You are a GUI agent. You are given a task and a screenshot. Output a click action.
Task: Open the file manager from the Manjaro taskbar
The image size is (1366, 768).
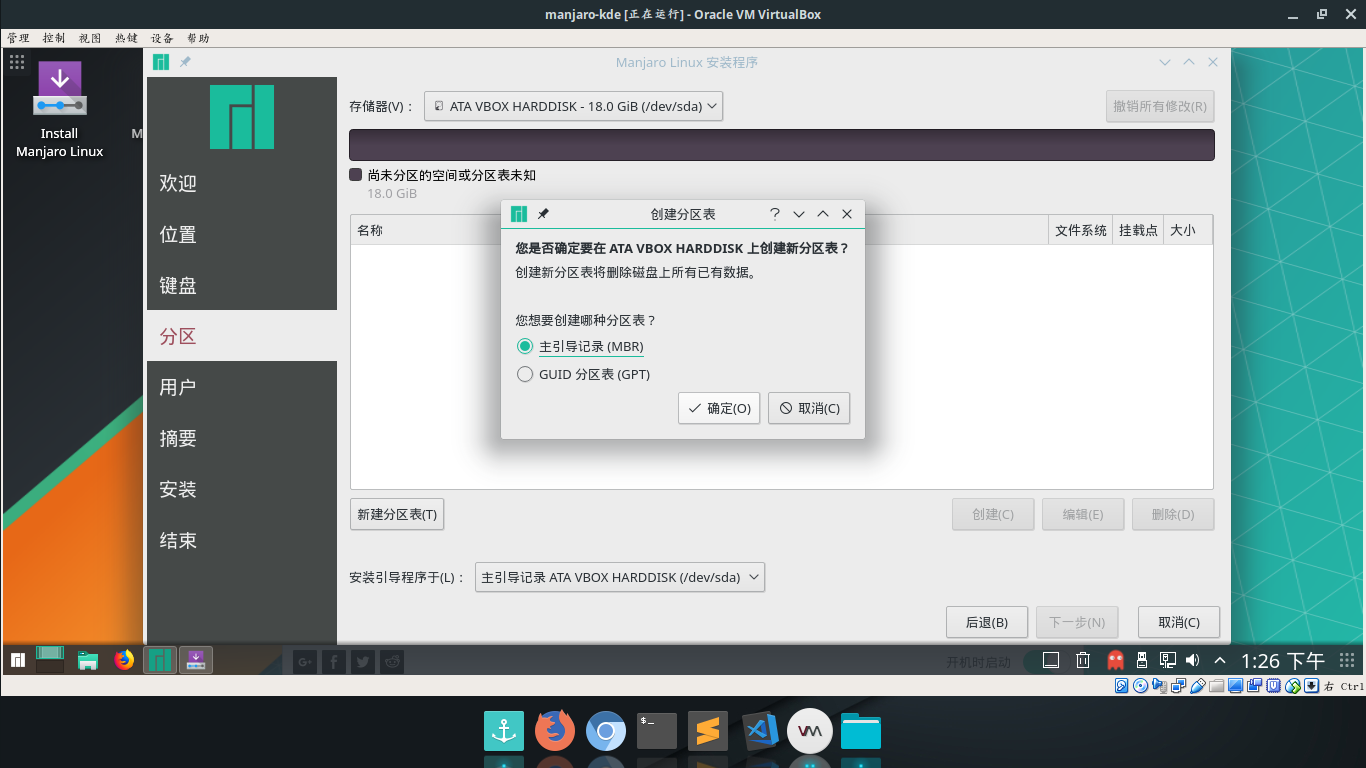coord(88,660)
